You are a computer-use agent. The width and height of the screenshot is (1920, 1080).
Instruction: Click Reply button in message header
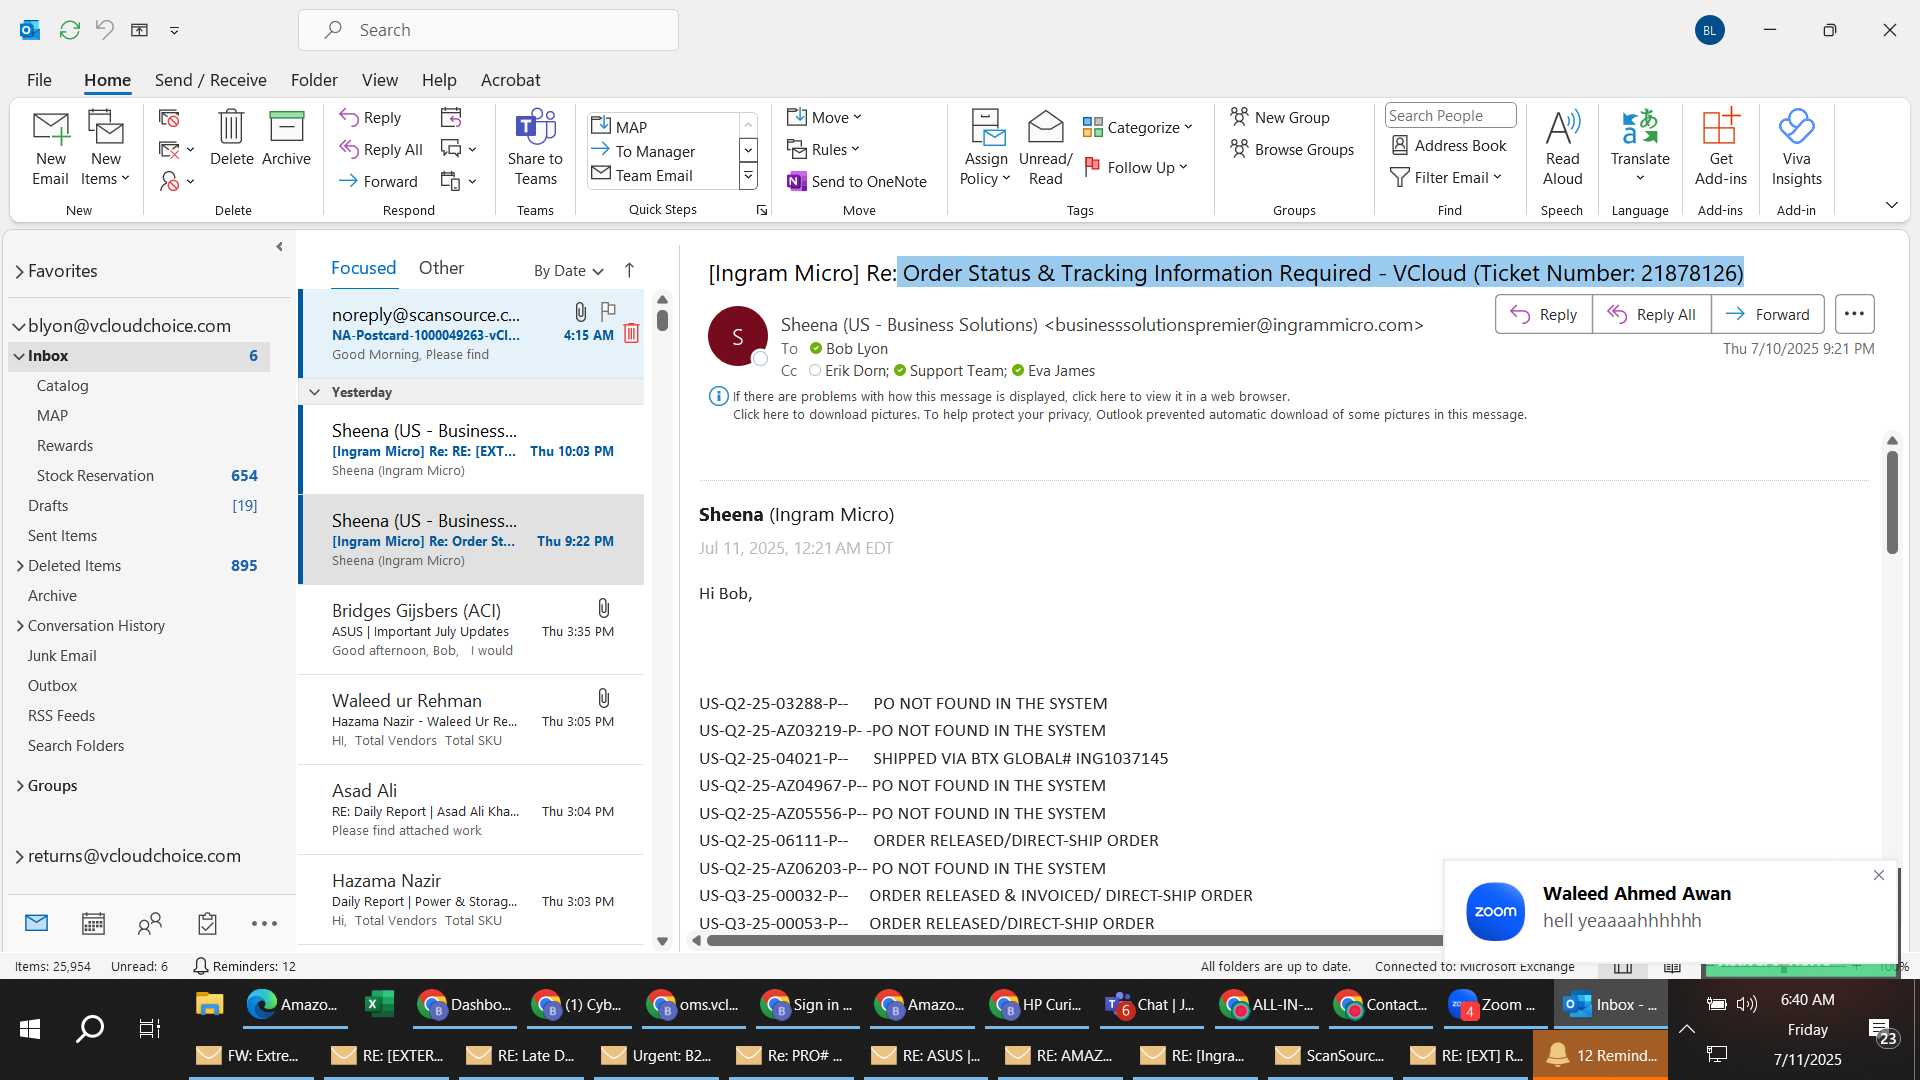(x=1544, y=314)
